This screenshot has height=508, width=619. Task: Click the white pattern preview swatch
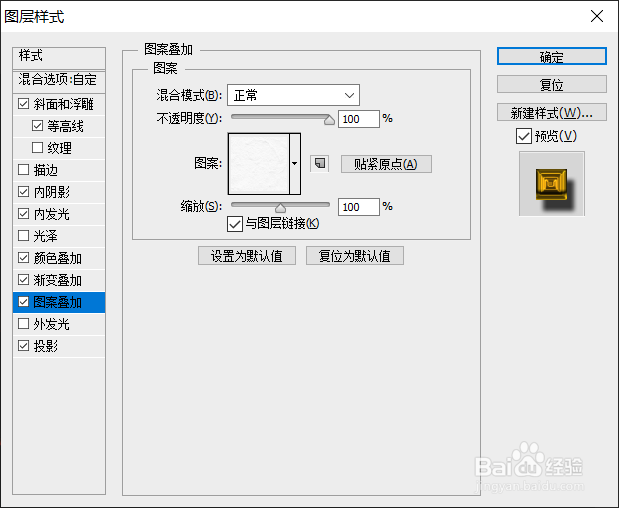click(x=259, y=163)
